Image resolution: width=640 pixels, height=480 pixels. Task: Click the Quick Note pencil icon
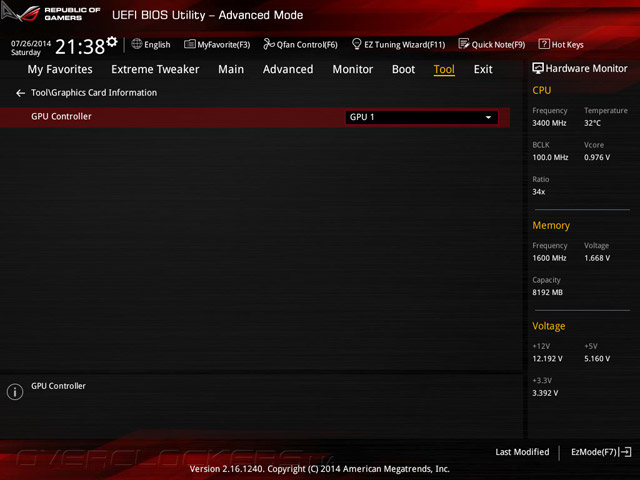pos(464,44)
